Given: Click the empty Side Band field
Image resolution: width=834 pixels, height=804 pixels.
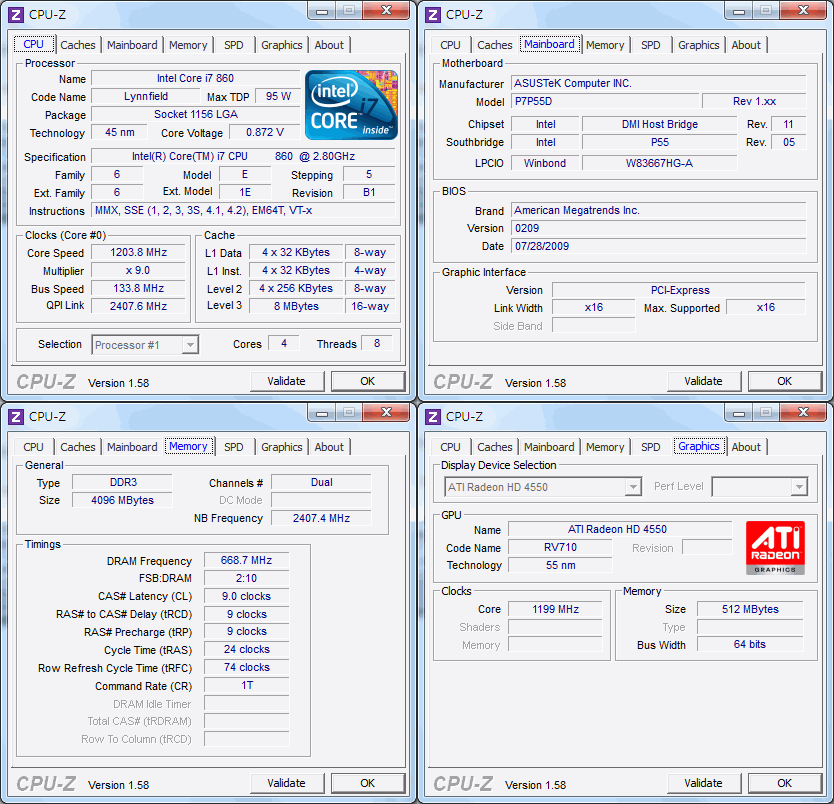Looking at the screenshot, I should [x=594, y=326].
